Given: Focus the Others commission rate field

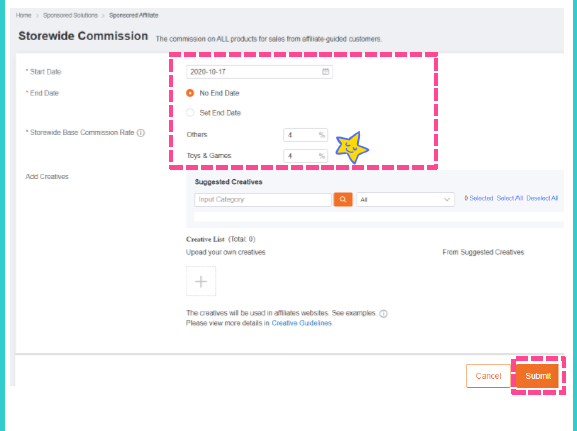Looking at the screenshot, I should pos(305,135).
